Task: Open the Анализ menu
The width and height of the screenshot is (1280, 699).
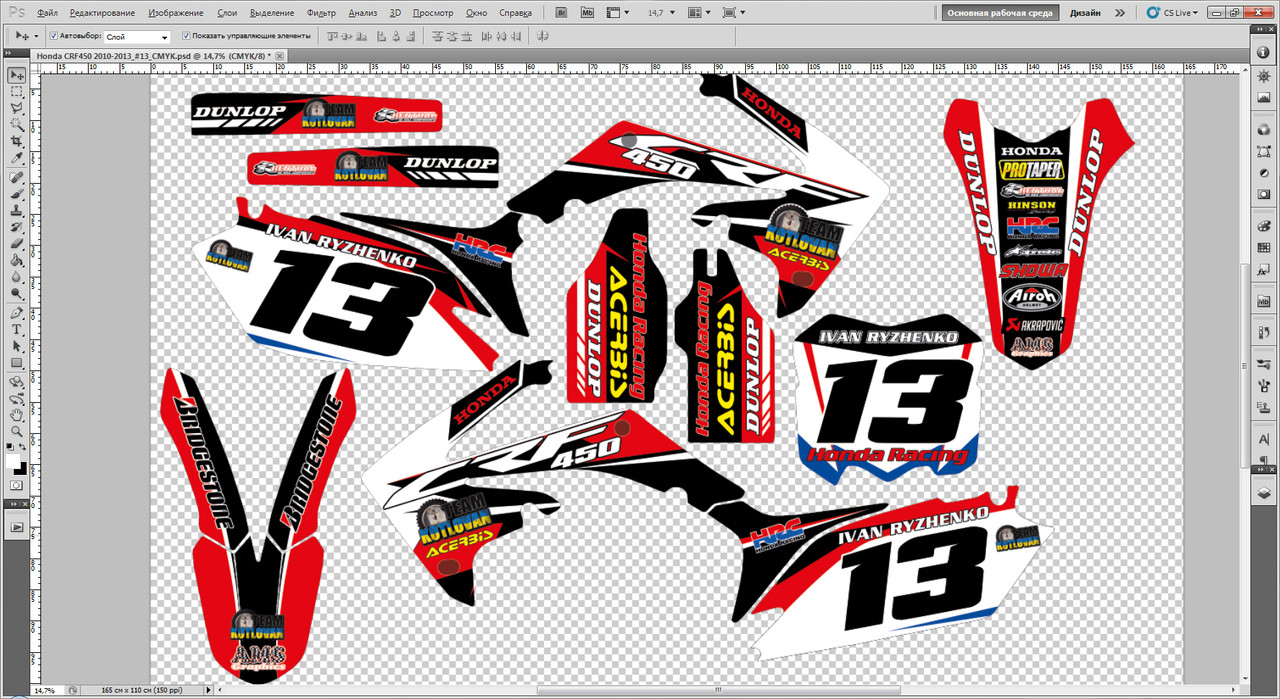Action: 364,13
